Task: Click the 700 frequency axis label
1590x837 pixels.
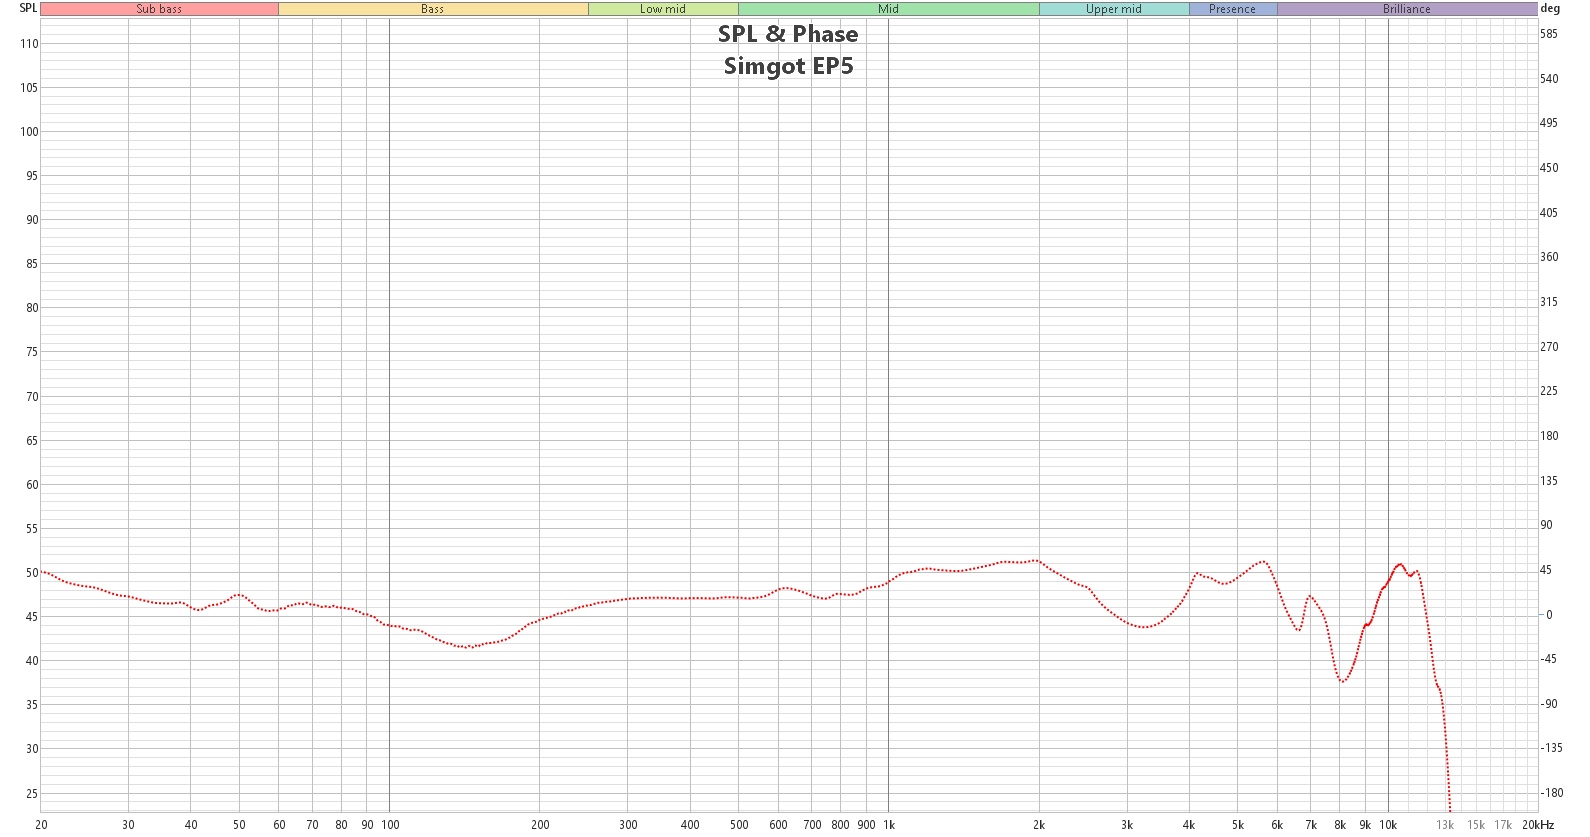Action: click(812, 825)
